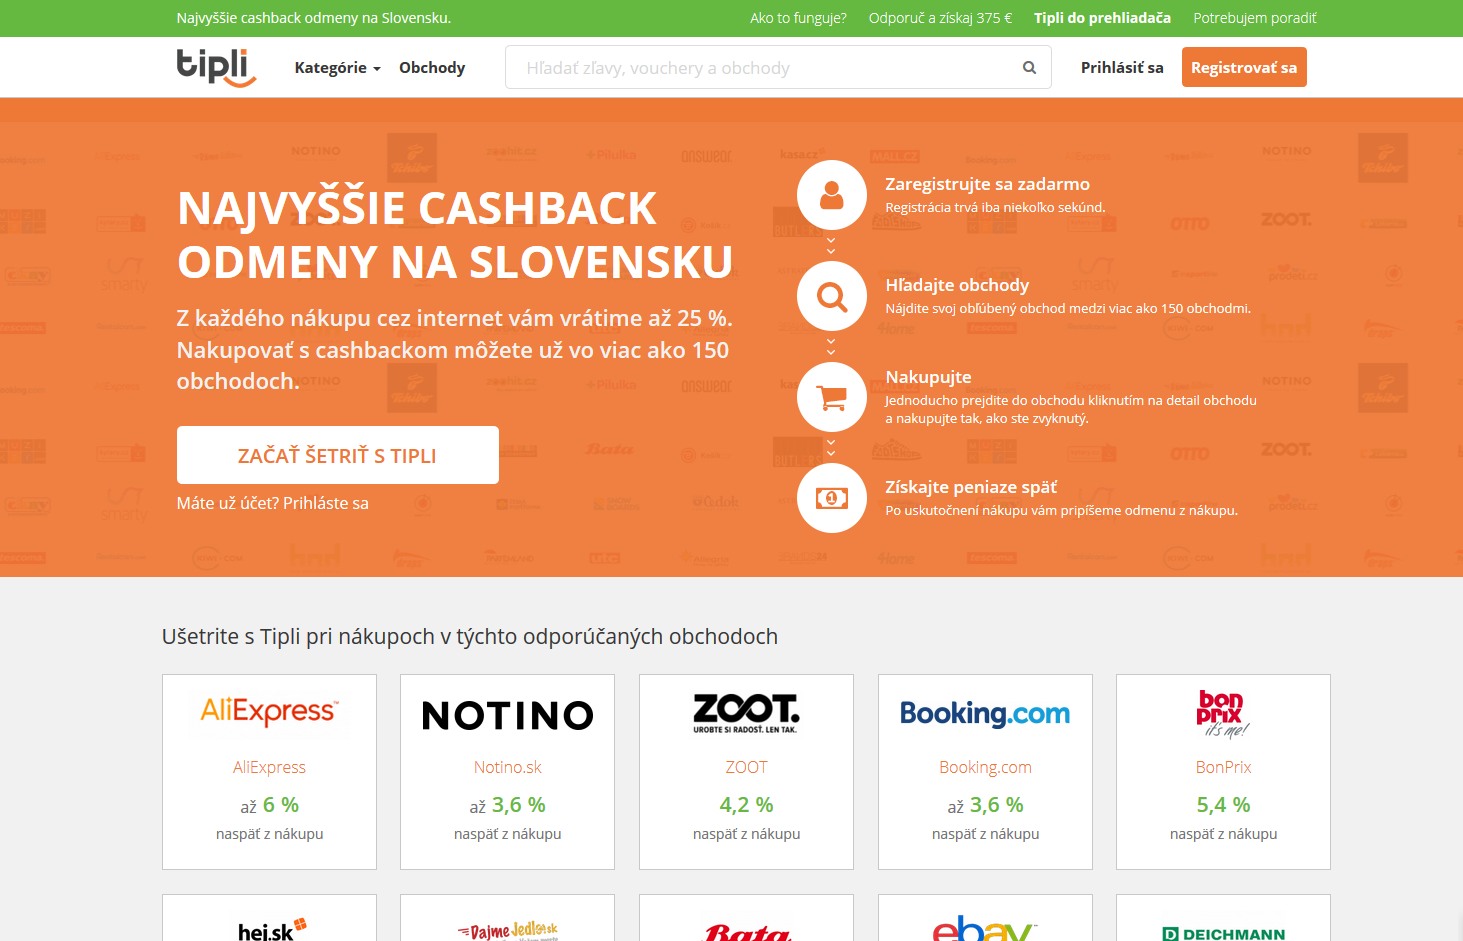Open the Booking.com shop logo
1463x941 pixels.
pos(985,713)
